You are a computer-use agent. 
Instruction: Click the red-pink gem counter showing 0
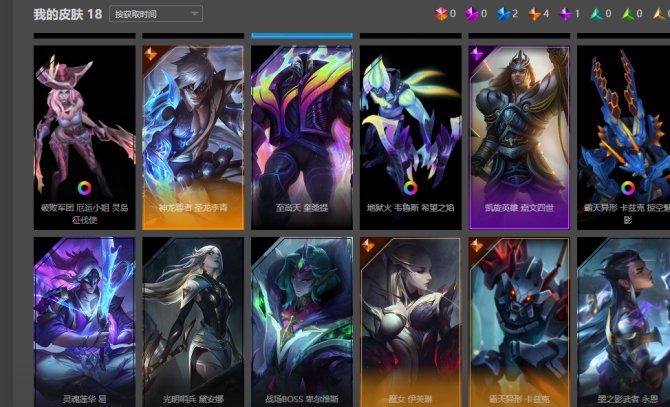coord(445,14)
